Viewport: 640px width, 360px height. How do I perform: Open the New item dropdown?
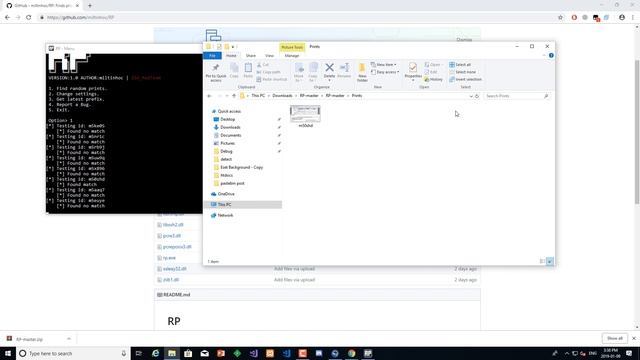[x=384, y=64]
